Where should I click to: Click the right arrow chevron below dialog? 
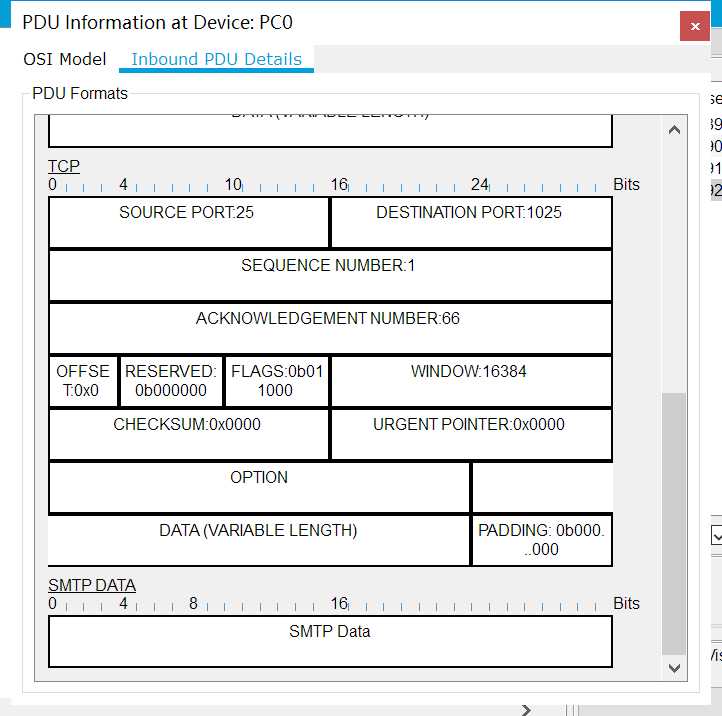pos(526,710)
